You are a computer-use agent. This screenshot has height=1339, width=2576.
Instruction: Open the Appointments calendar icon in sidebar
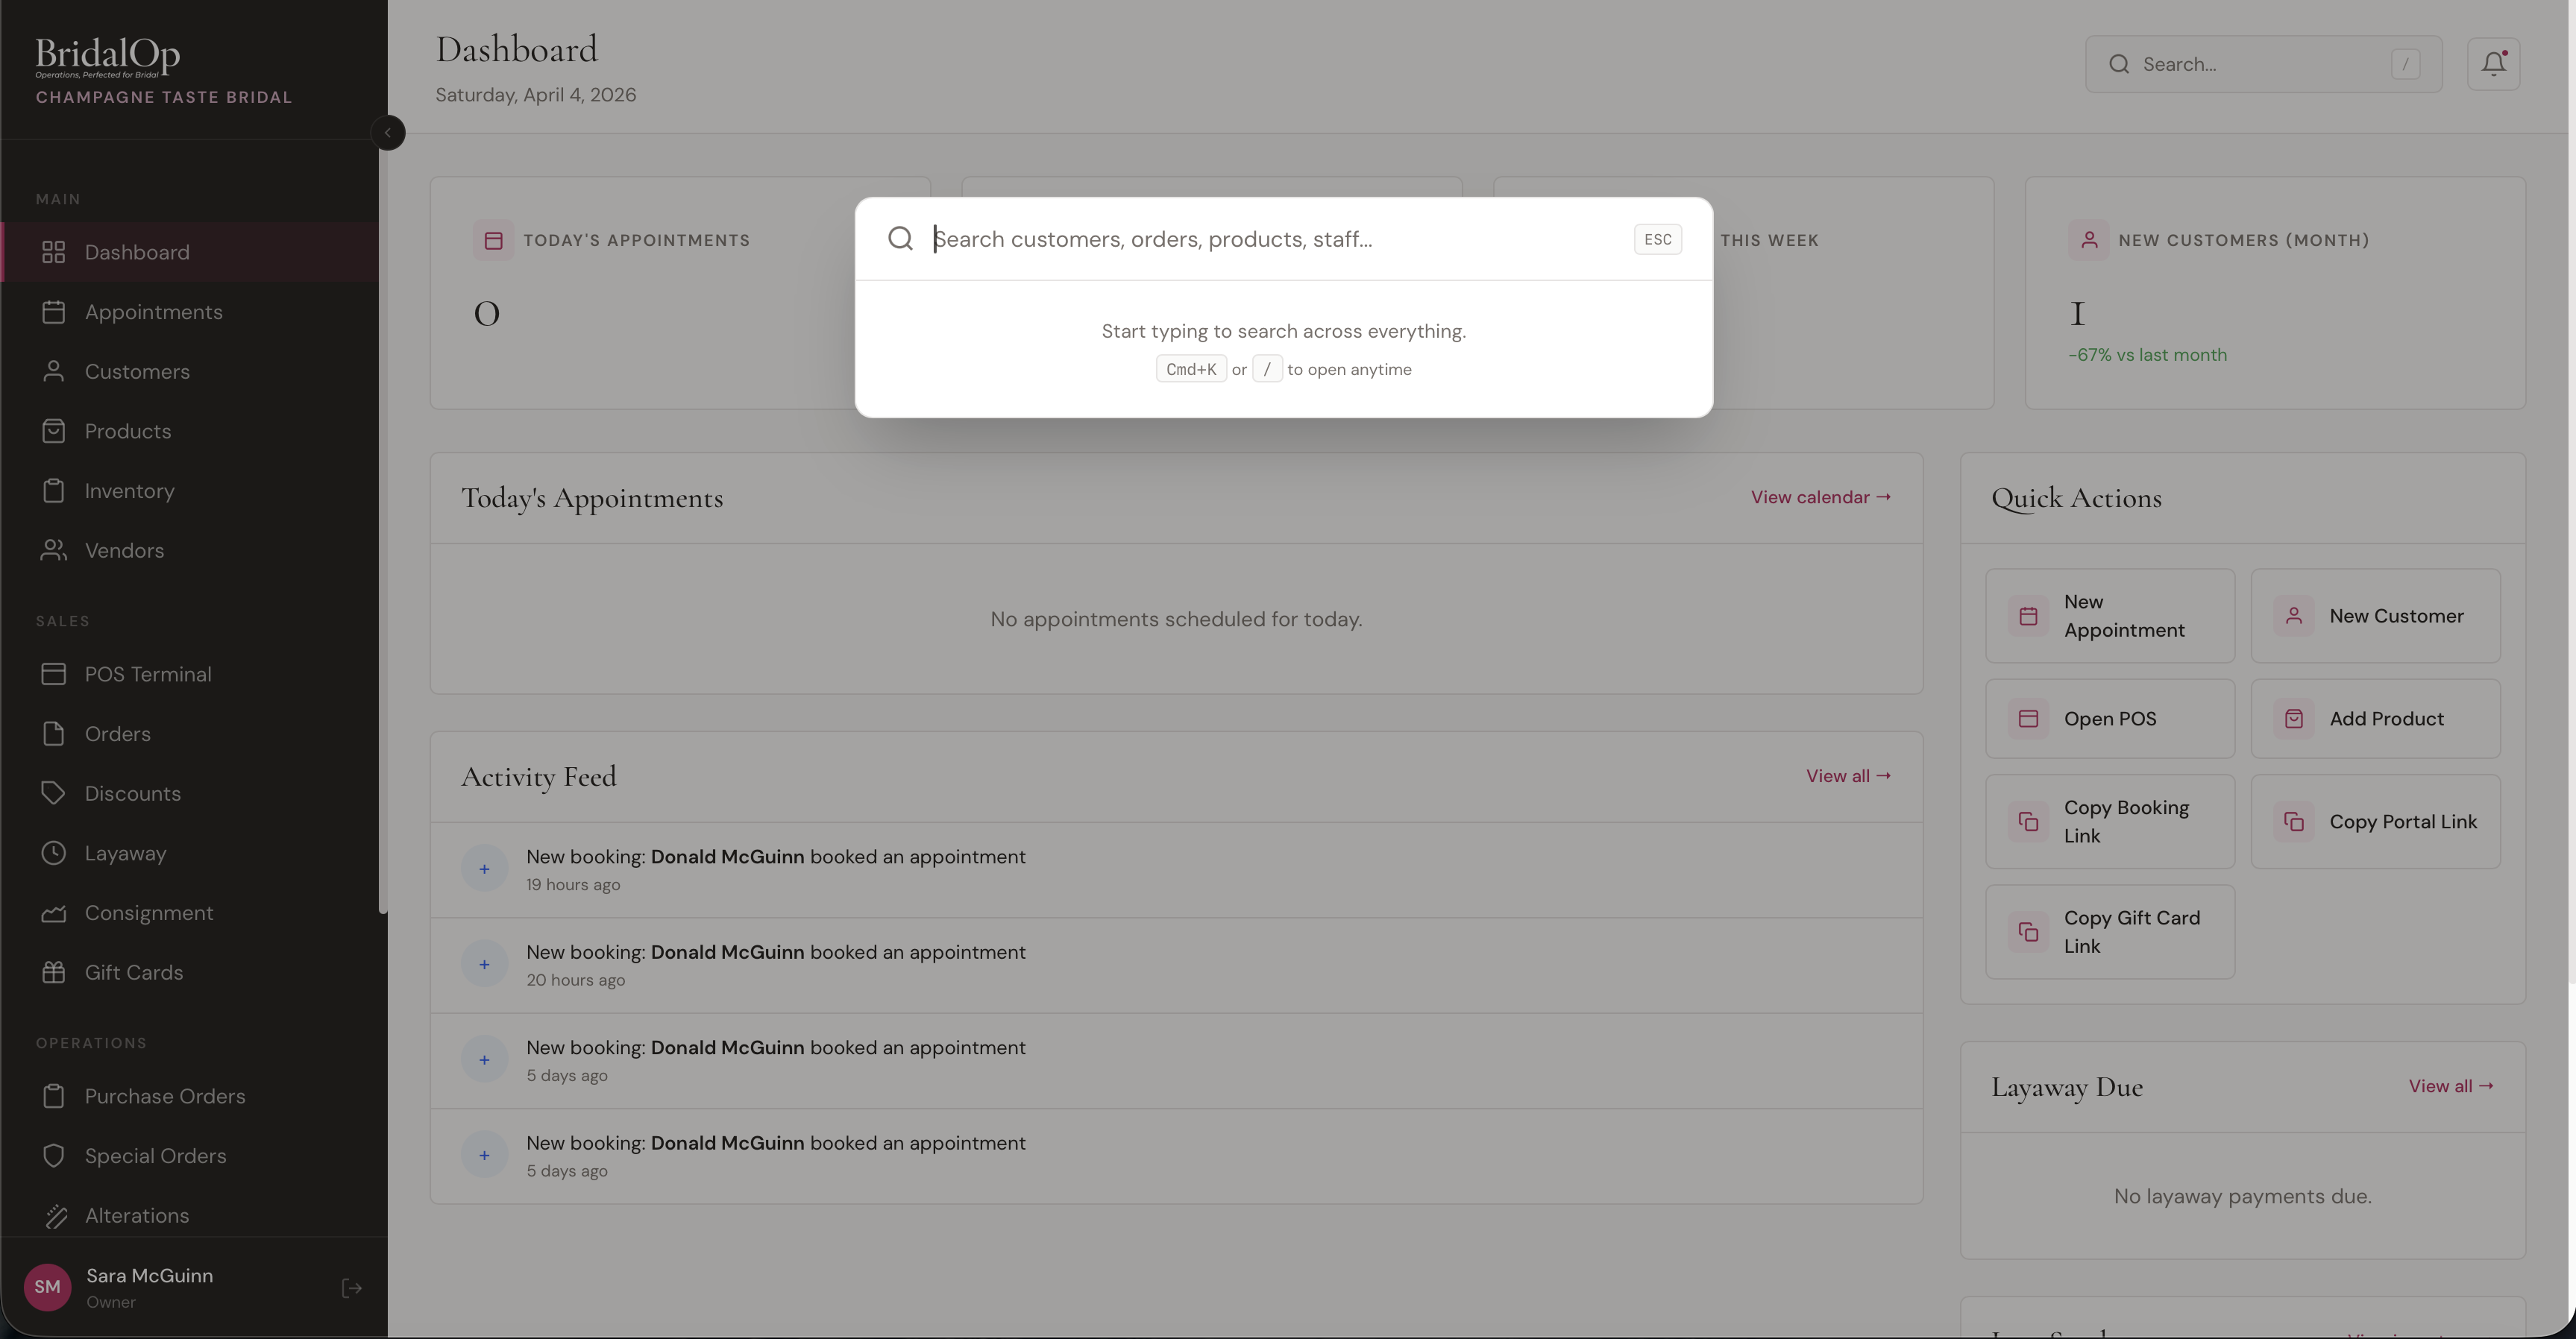55,311
